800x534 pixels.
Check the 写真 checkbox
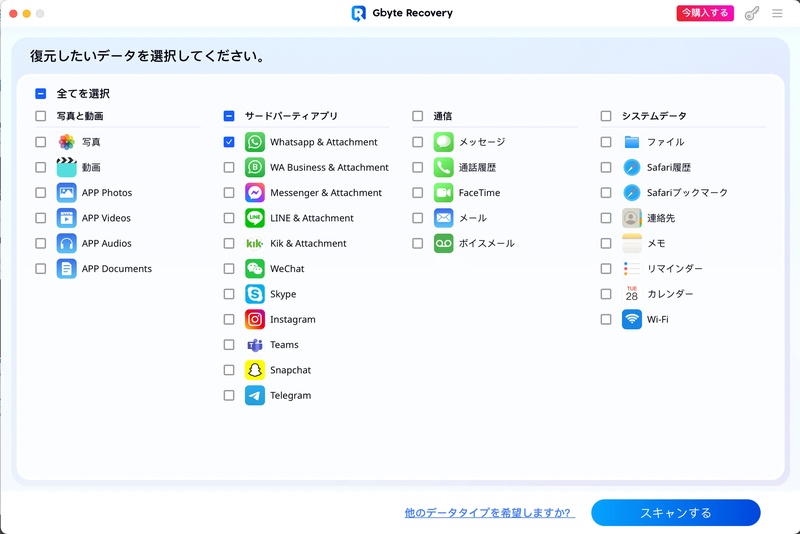pyautogui.click(x=41, y=142)
